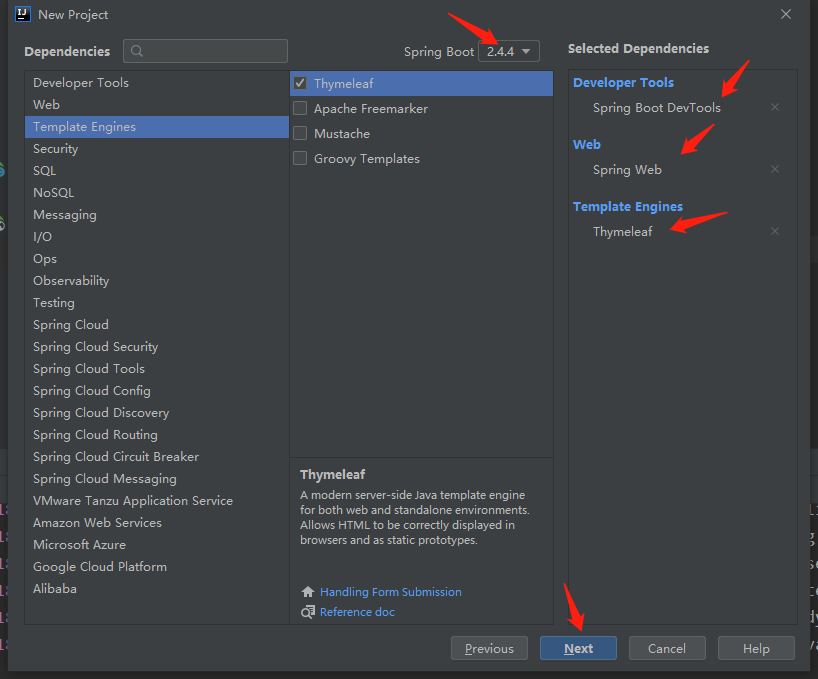This screenshot has height=679, width=818.
Task: Proceed with the Next button
Action: (x=578, y=648)
